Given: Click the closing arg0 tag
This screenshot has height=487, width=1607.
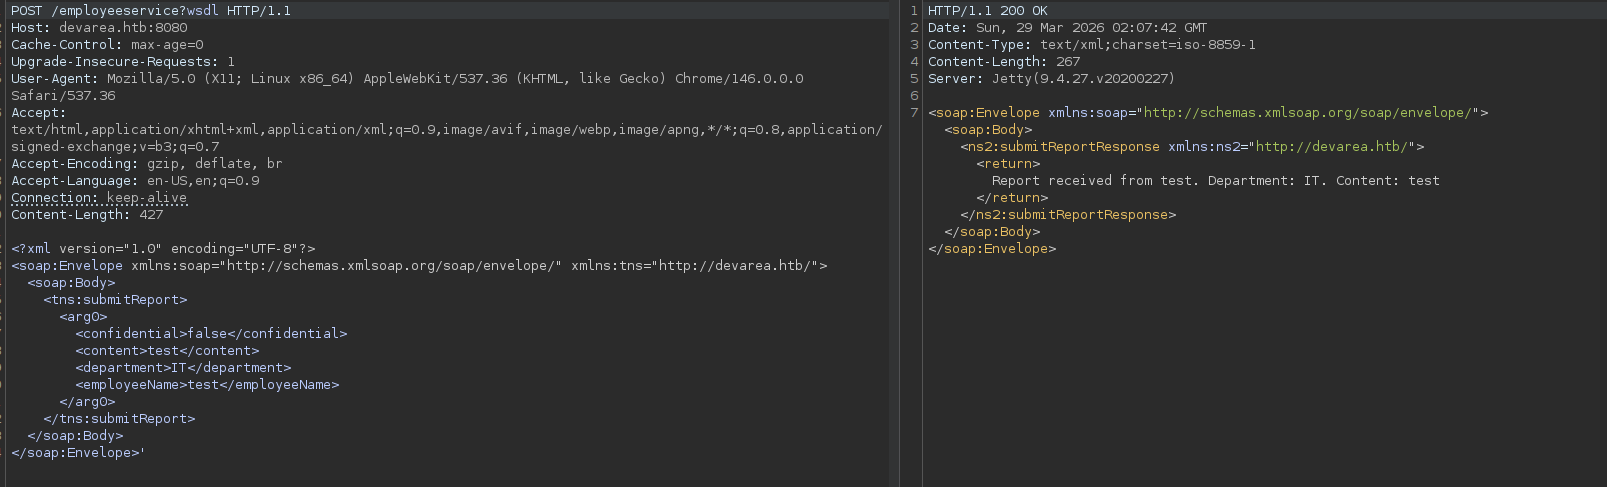Looking at the screenshot, I should (87, 402).
